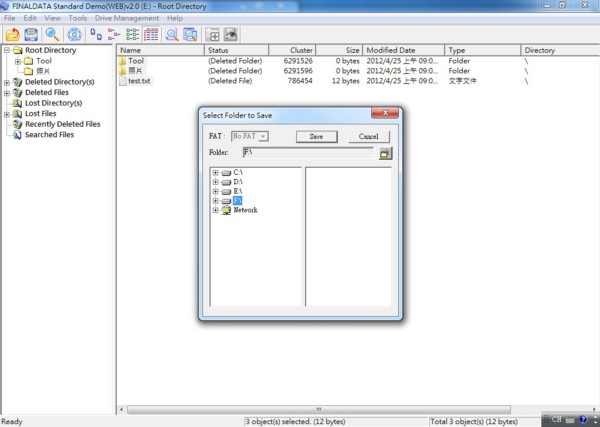Open the Tools menu
600x427 pixels.
coord(77,18)
